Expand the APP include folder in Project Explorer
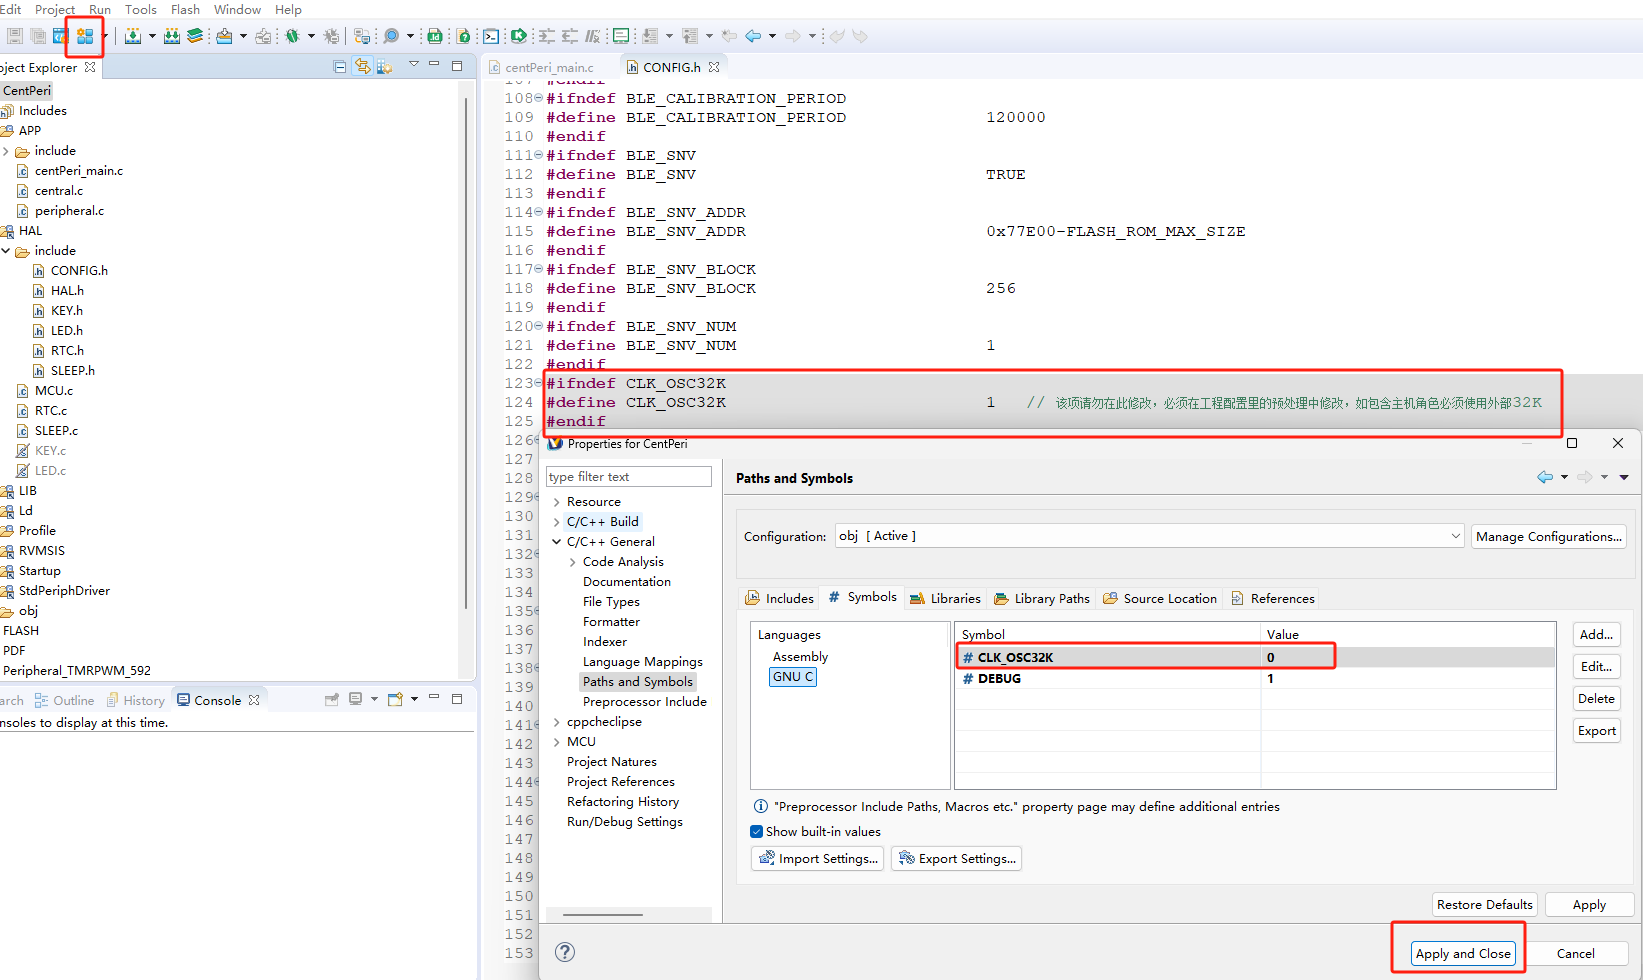Screen dimensions: 1643x980 click(6, 151)
